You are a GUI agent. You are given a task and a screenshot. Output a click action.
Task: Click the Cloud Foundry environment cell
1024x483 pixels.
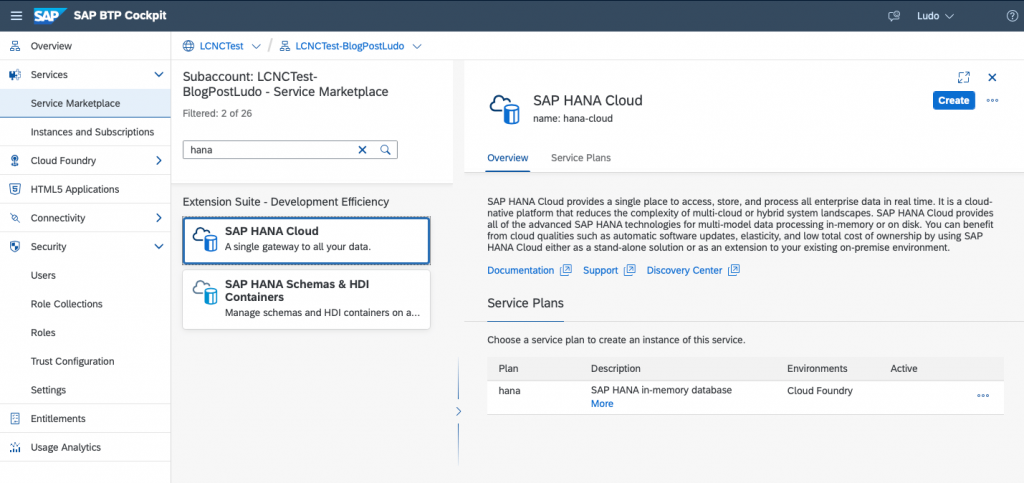point(820,390)
